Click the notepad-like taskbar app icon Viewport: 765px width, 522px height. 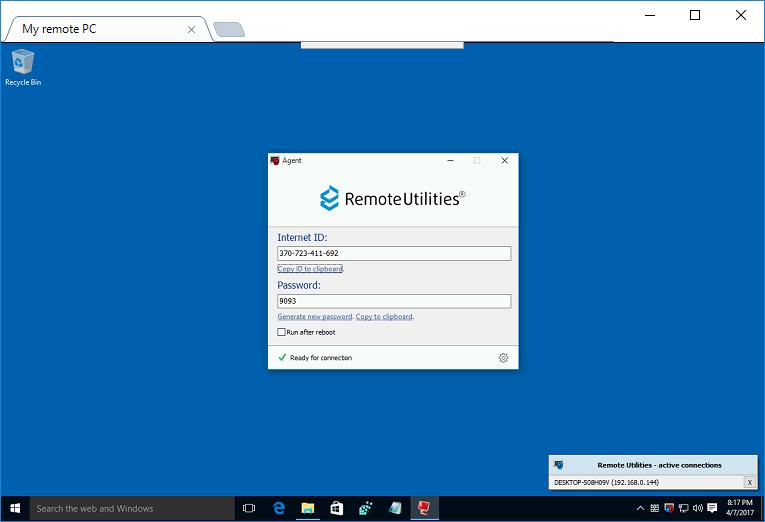click(x=395, y=508)
